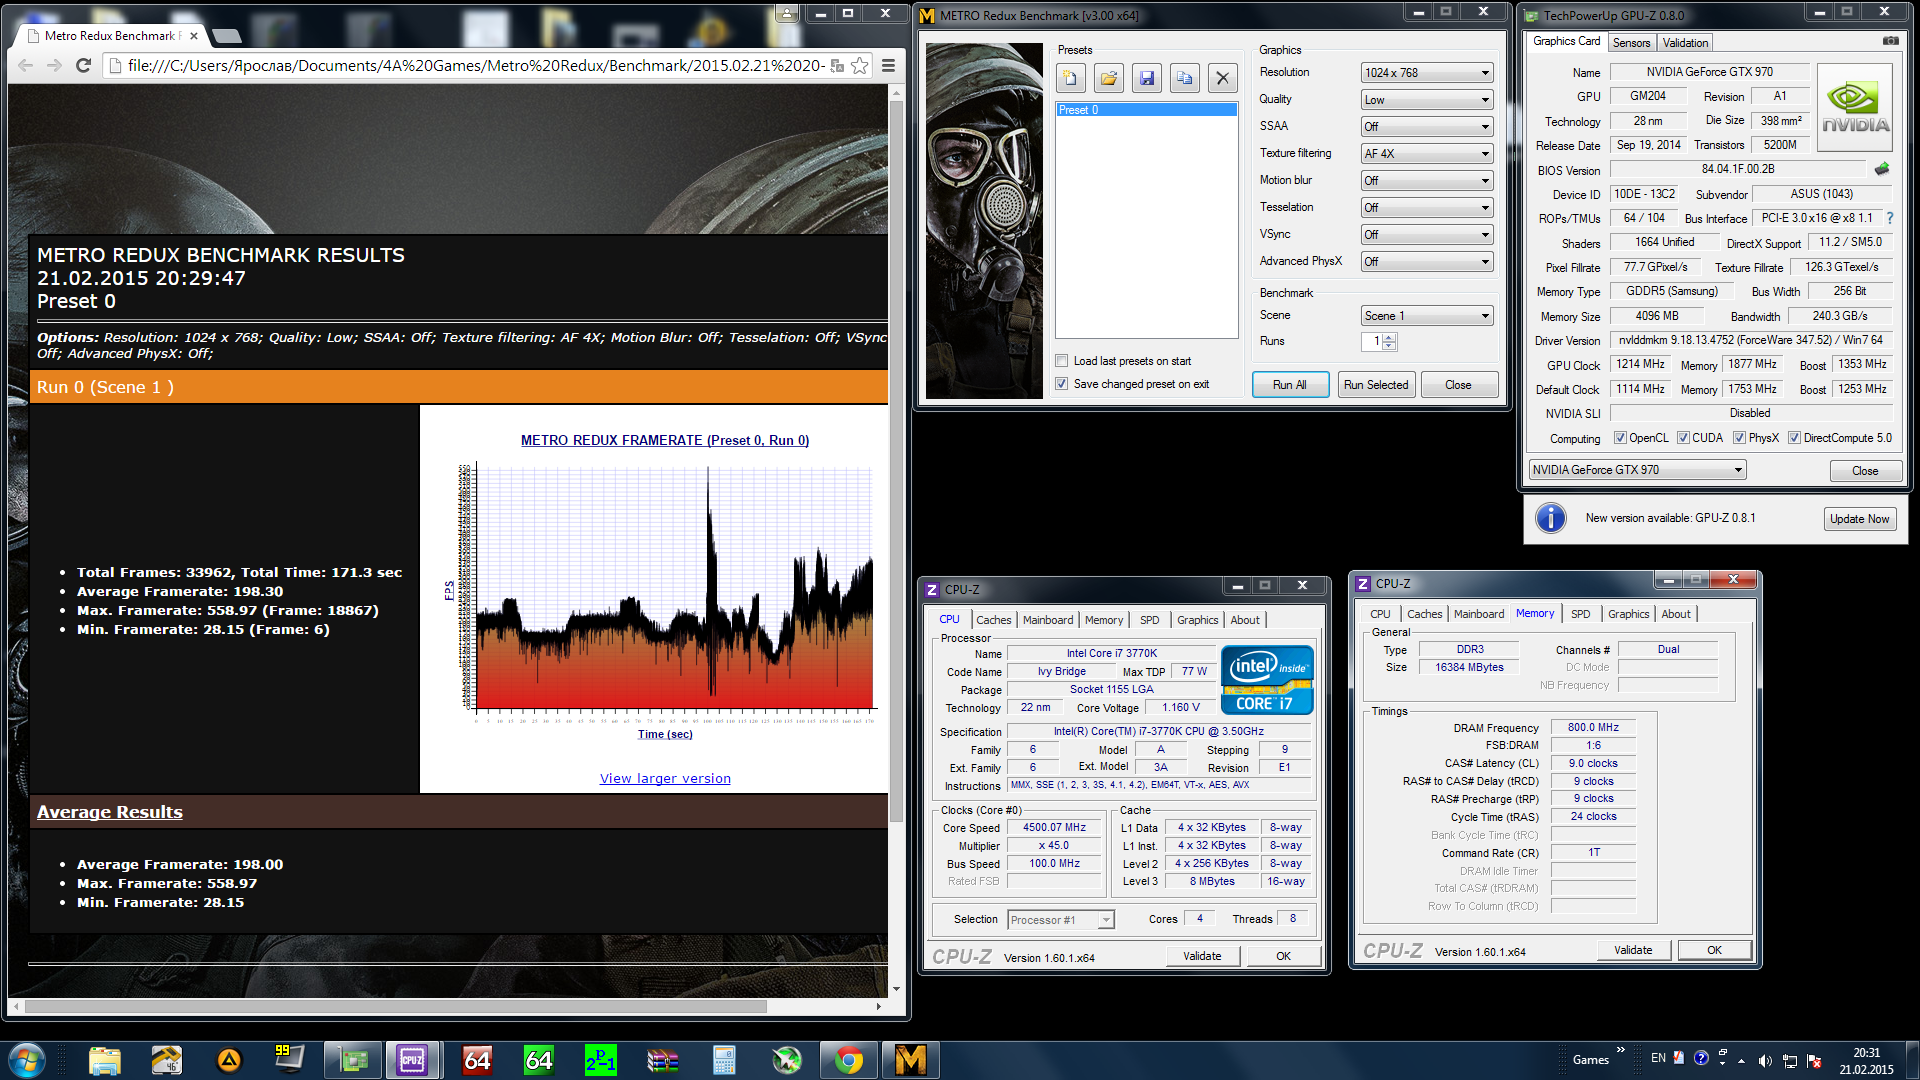Click the delete preset X icon
Viewport: 1920px width, 1080px height.
coord(1222,78)
